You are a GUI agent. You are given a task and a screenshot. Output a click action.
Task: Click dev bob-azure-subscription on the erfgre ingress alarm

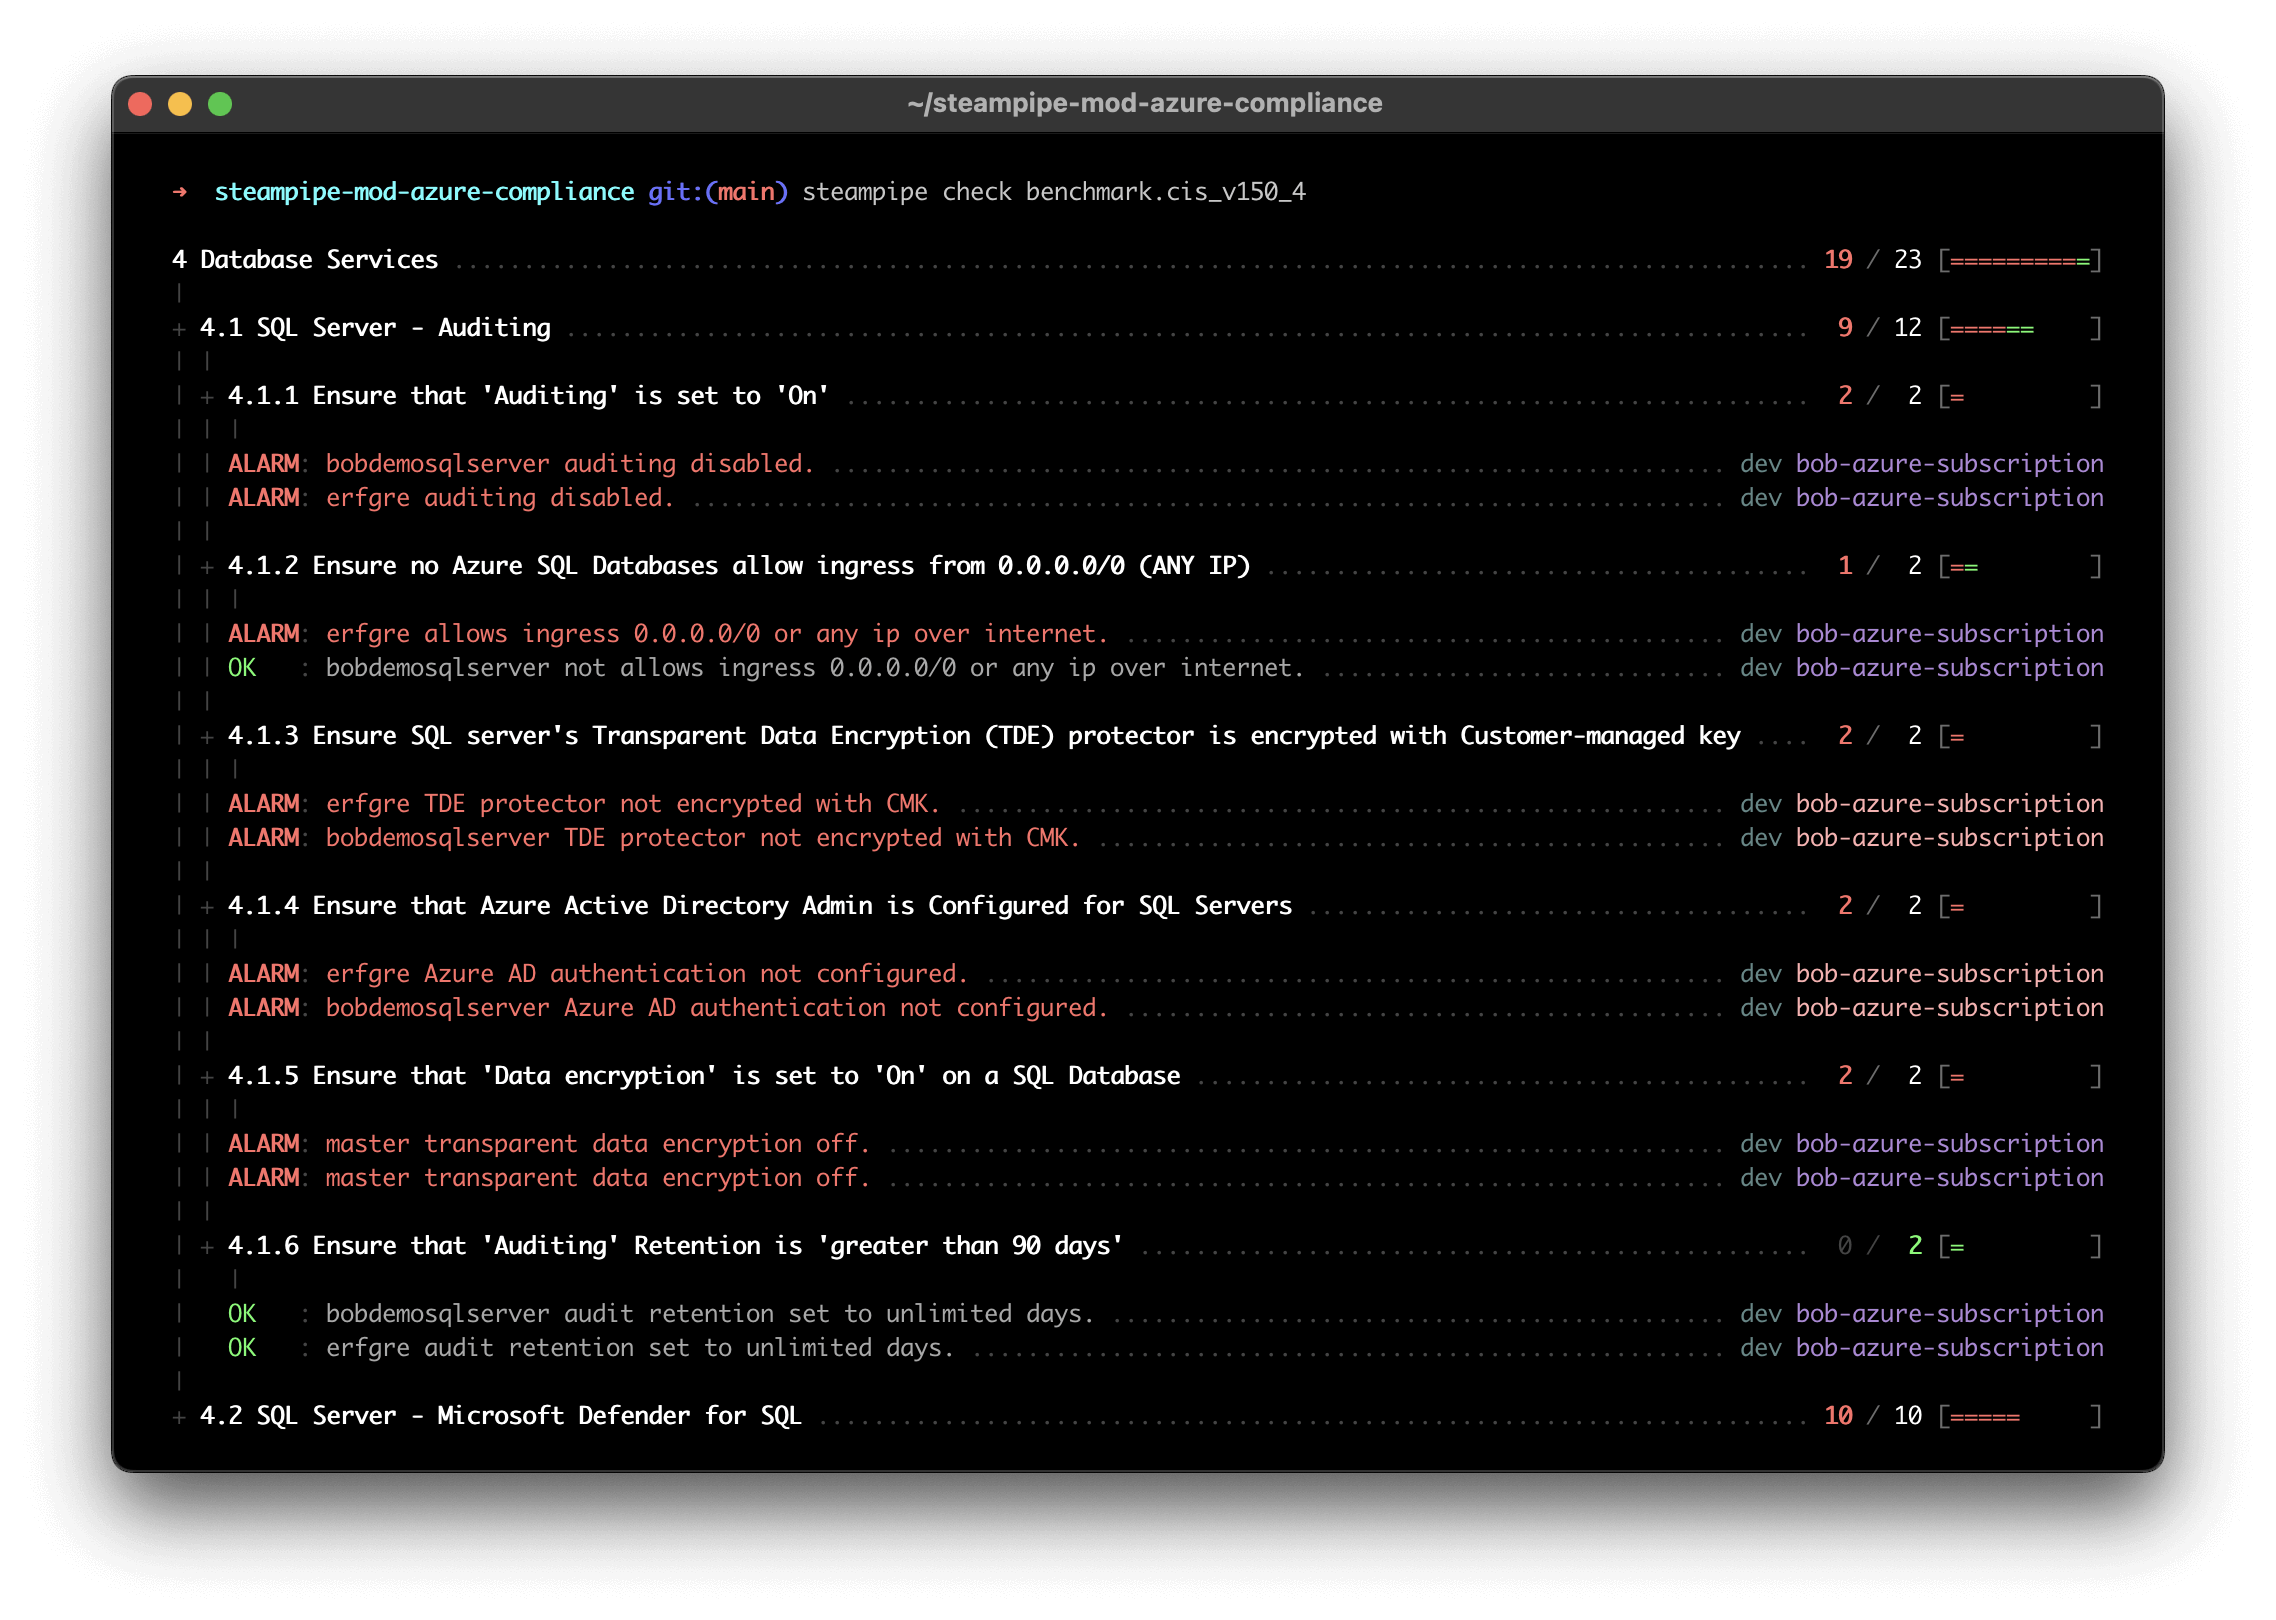[1919, 633]
